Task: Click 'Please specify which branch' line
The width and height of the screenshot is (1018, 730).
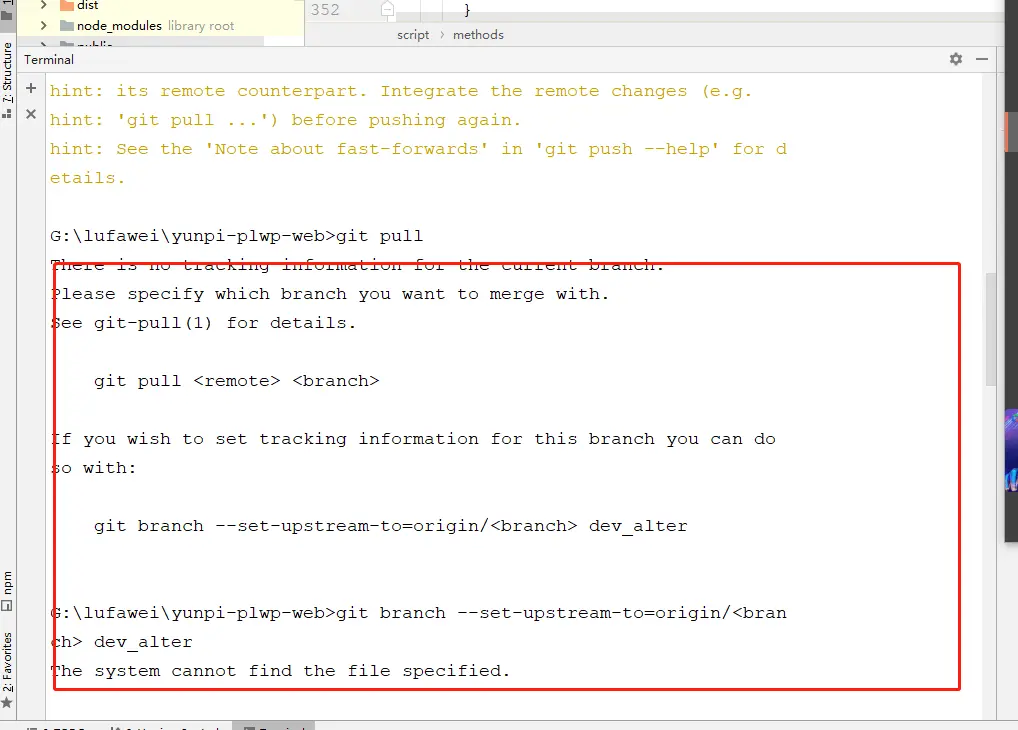Action: coord(330,294)
